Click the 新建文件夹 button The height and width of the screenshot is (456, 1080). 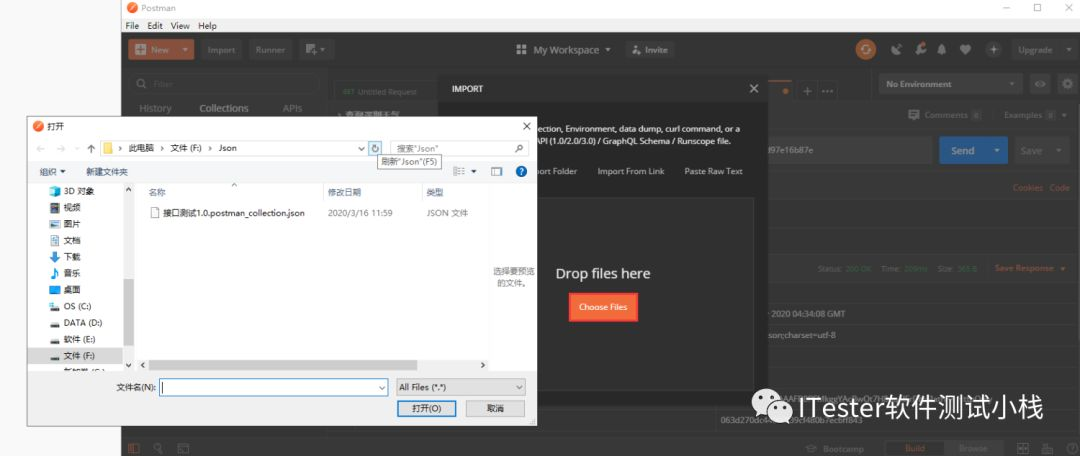point(107,172)
